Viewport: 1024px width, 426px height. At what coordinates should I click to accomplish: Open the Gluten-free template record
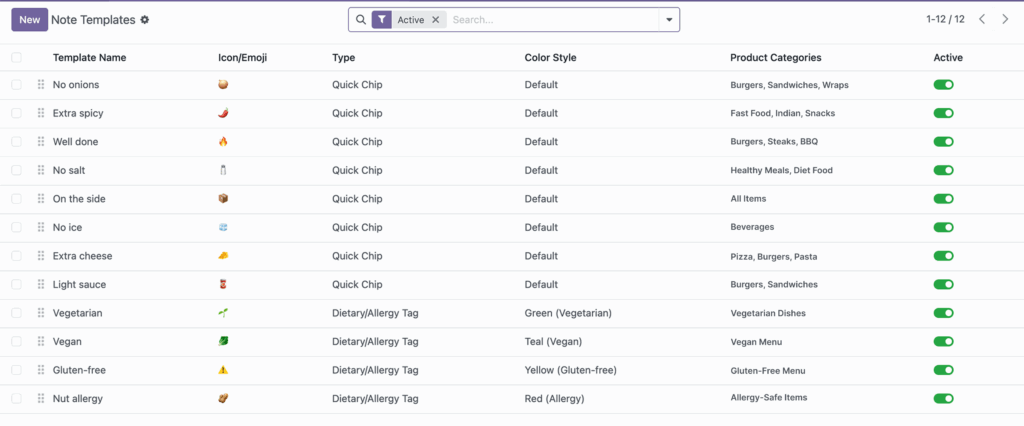point(79,370)
